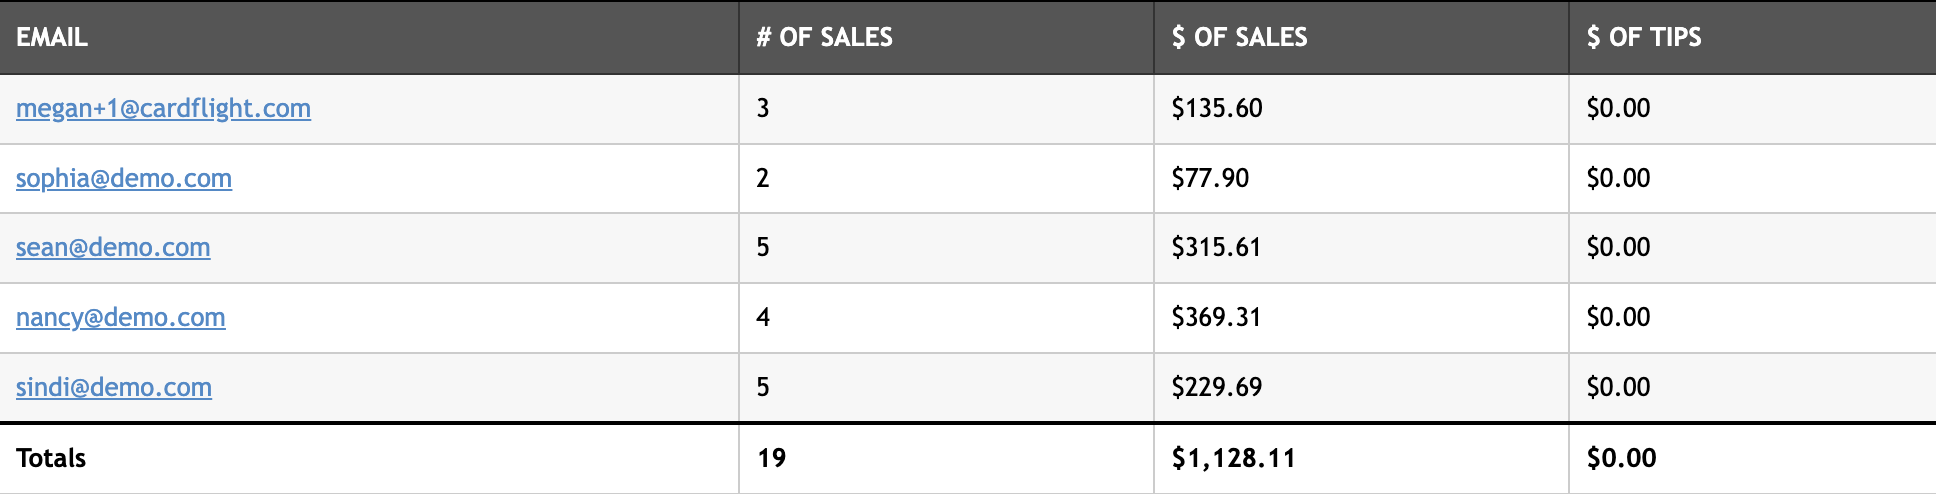Select the total sales count of 19
Image resolution: width=1936 pixels, height=494 pixels.
click(946, 459)
